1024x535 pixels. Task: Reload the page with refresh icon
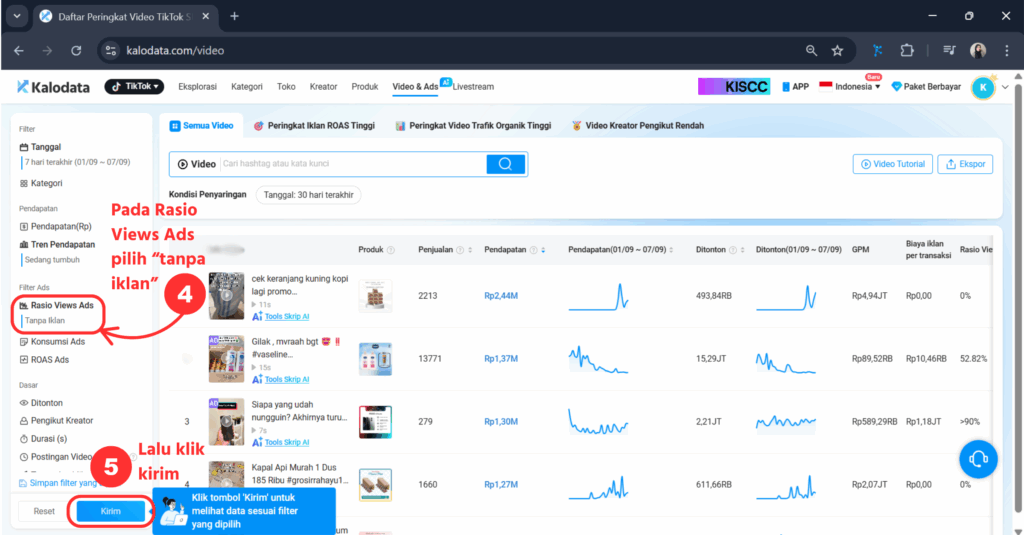click(x=76, y=50)
